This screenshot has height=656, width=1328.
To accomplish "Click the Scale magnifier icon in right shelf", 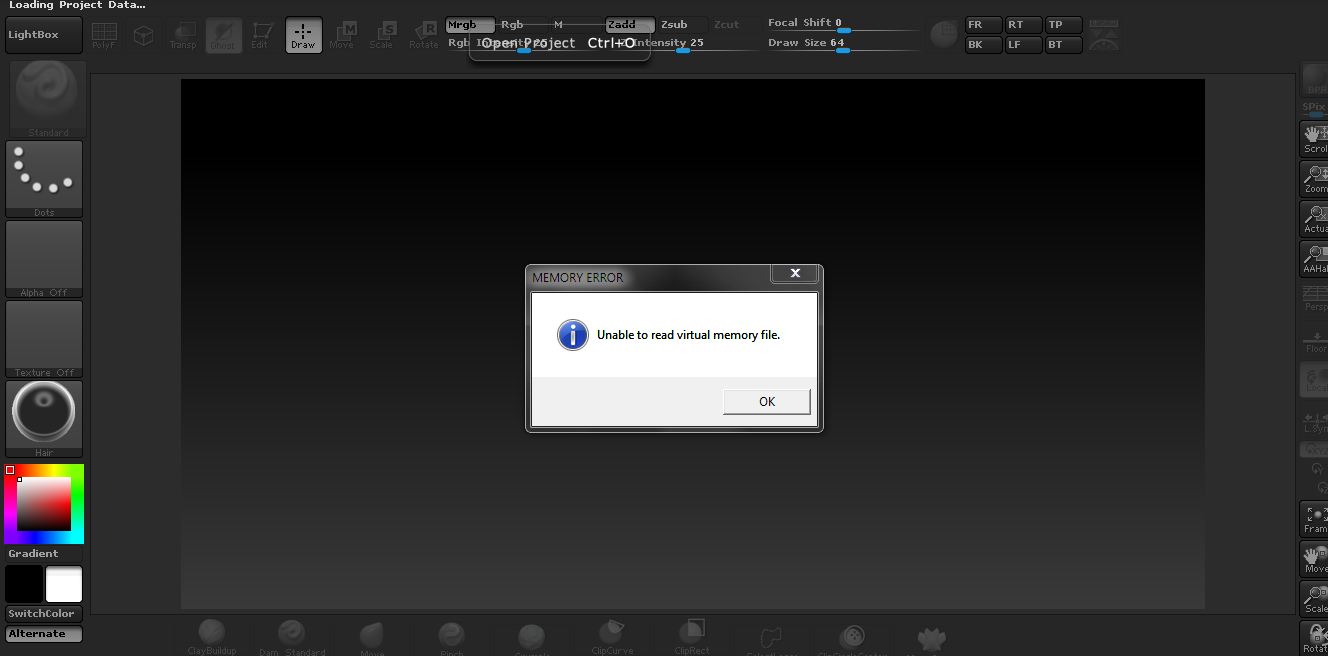I will tap(1314, 599).
